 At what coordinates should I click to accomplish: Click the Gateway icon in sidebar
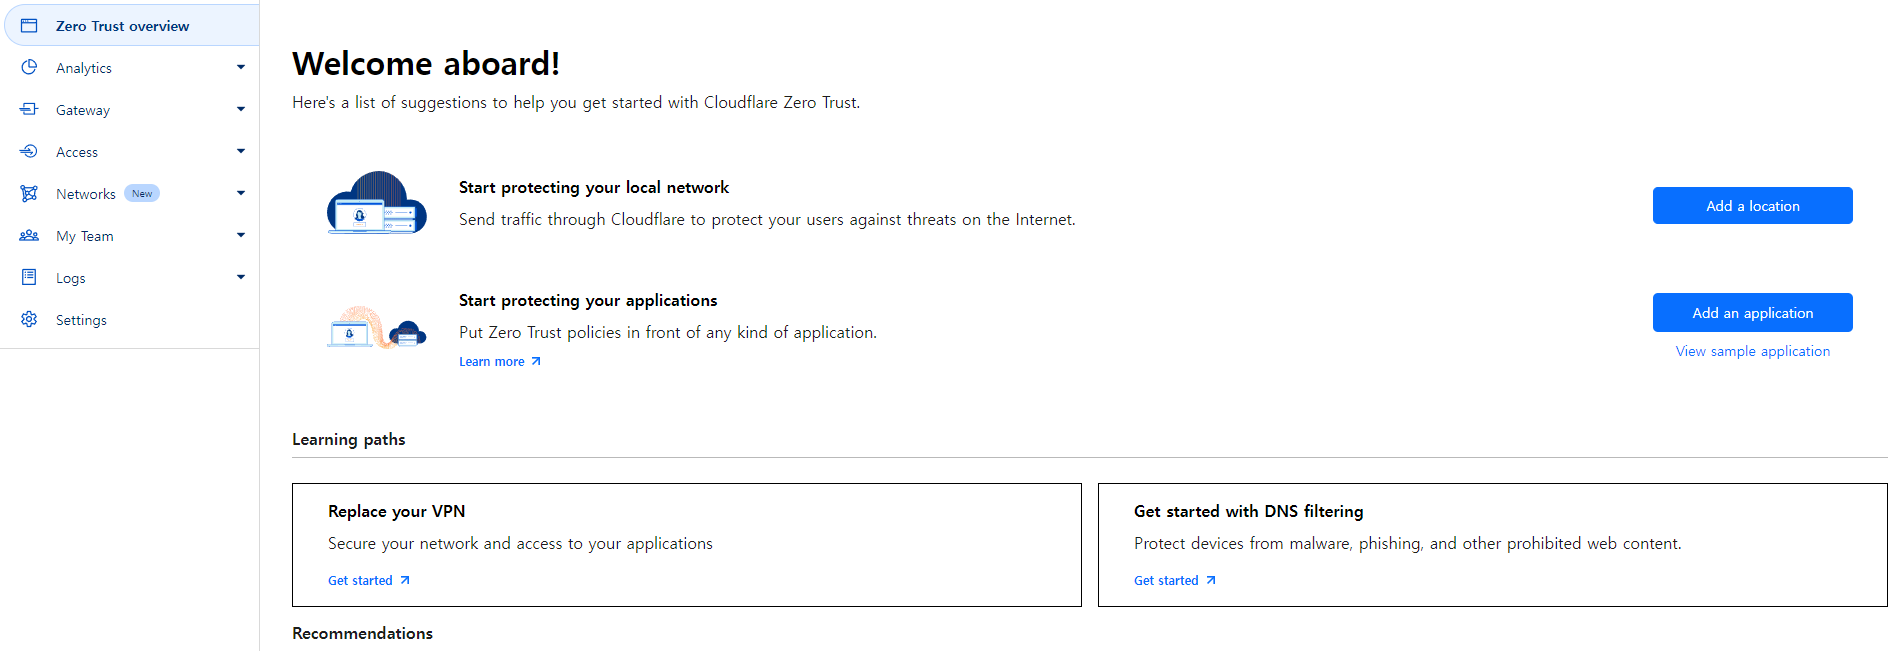[29, 109]
